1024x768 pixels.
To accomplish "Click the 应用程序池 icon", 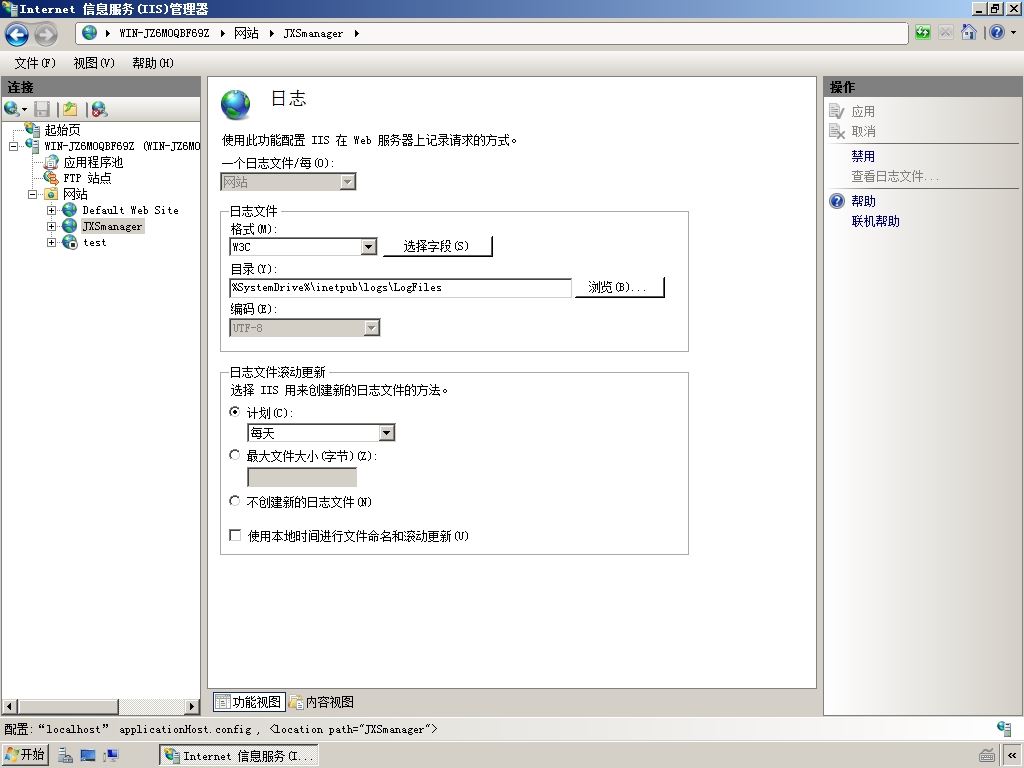I will (51, 162).
